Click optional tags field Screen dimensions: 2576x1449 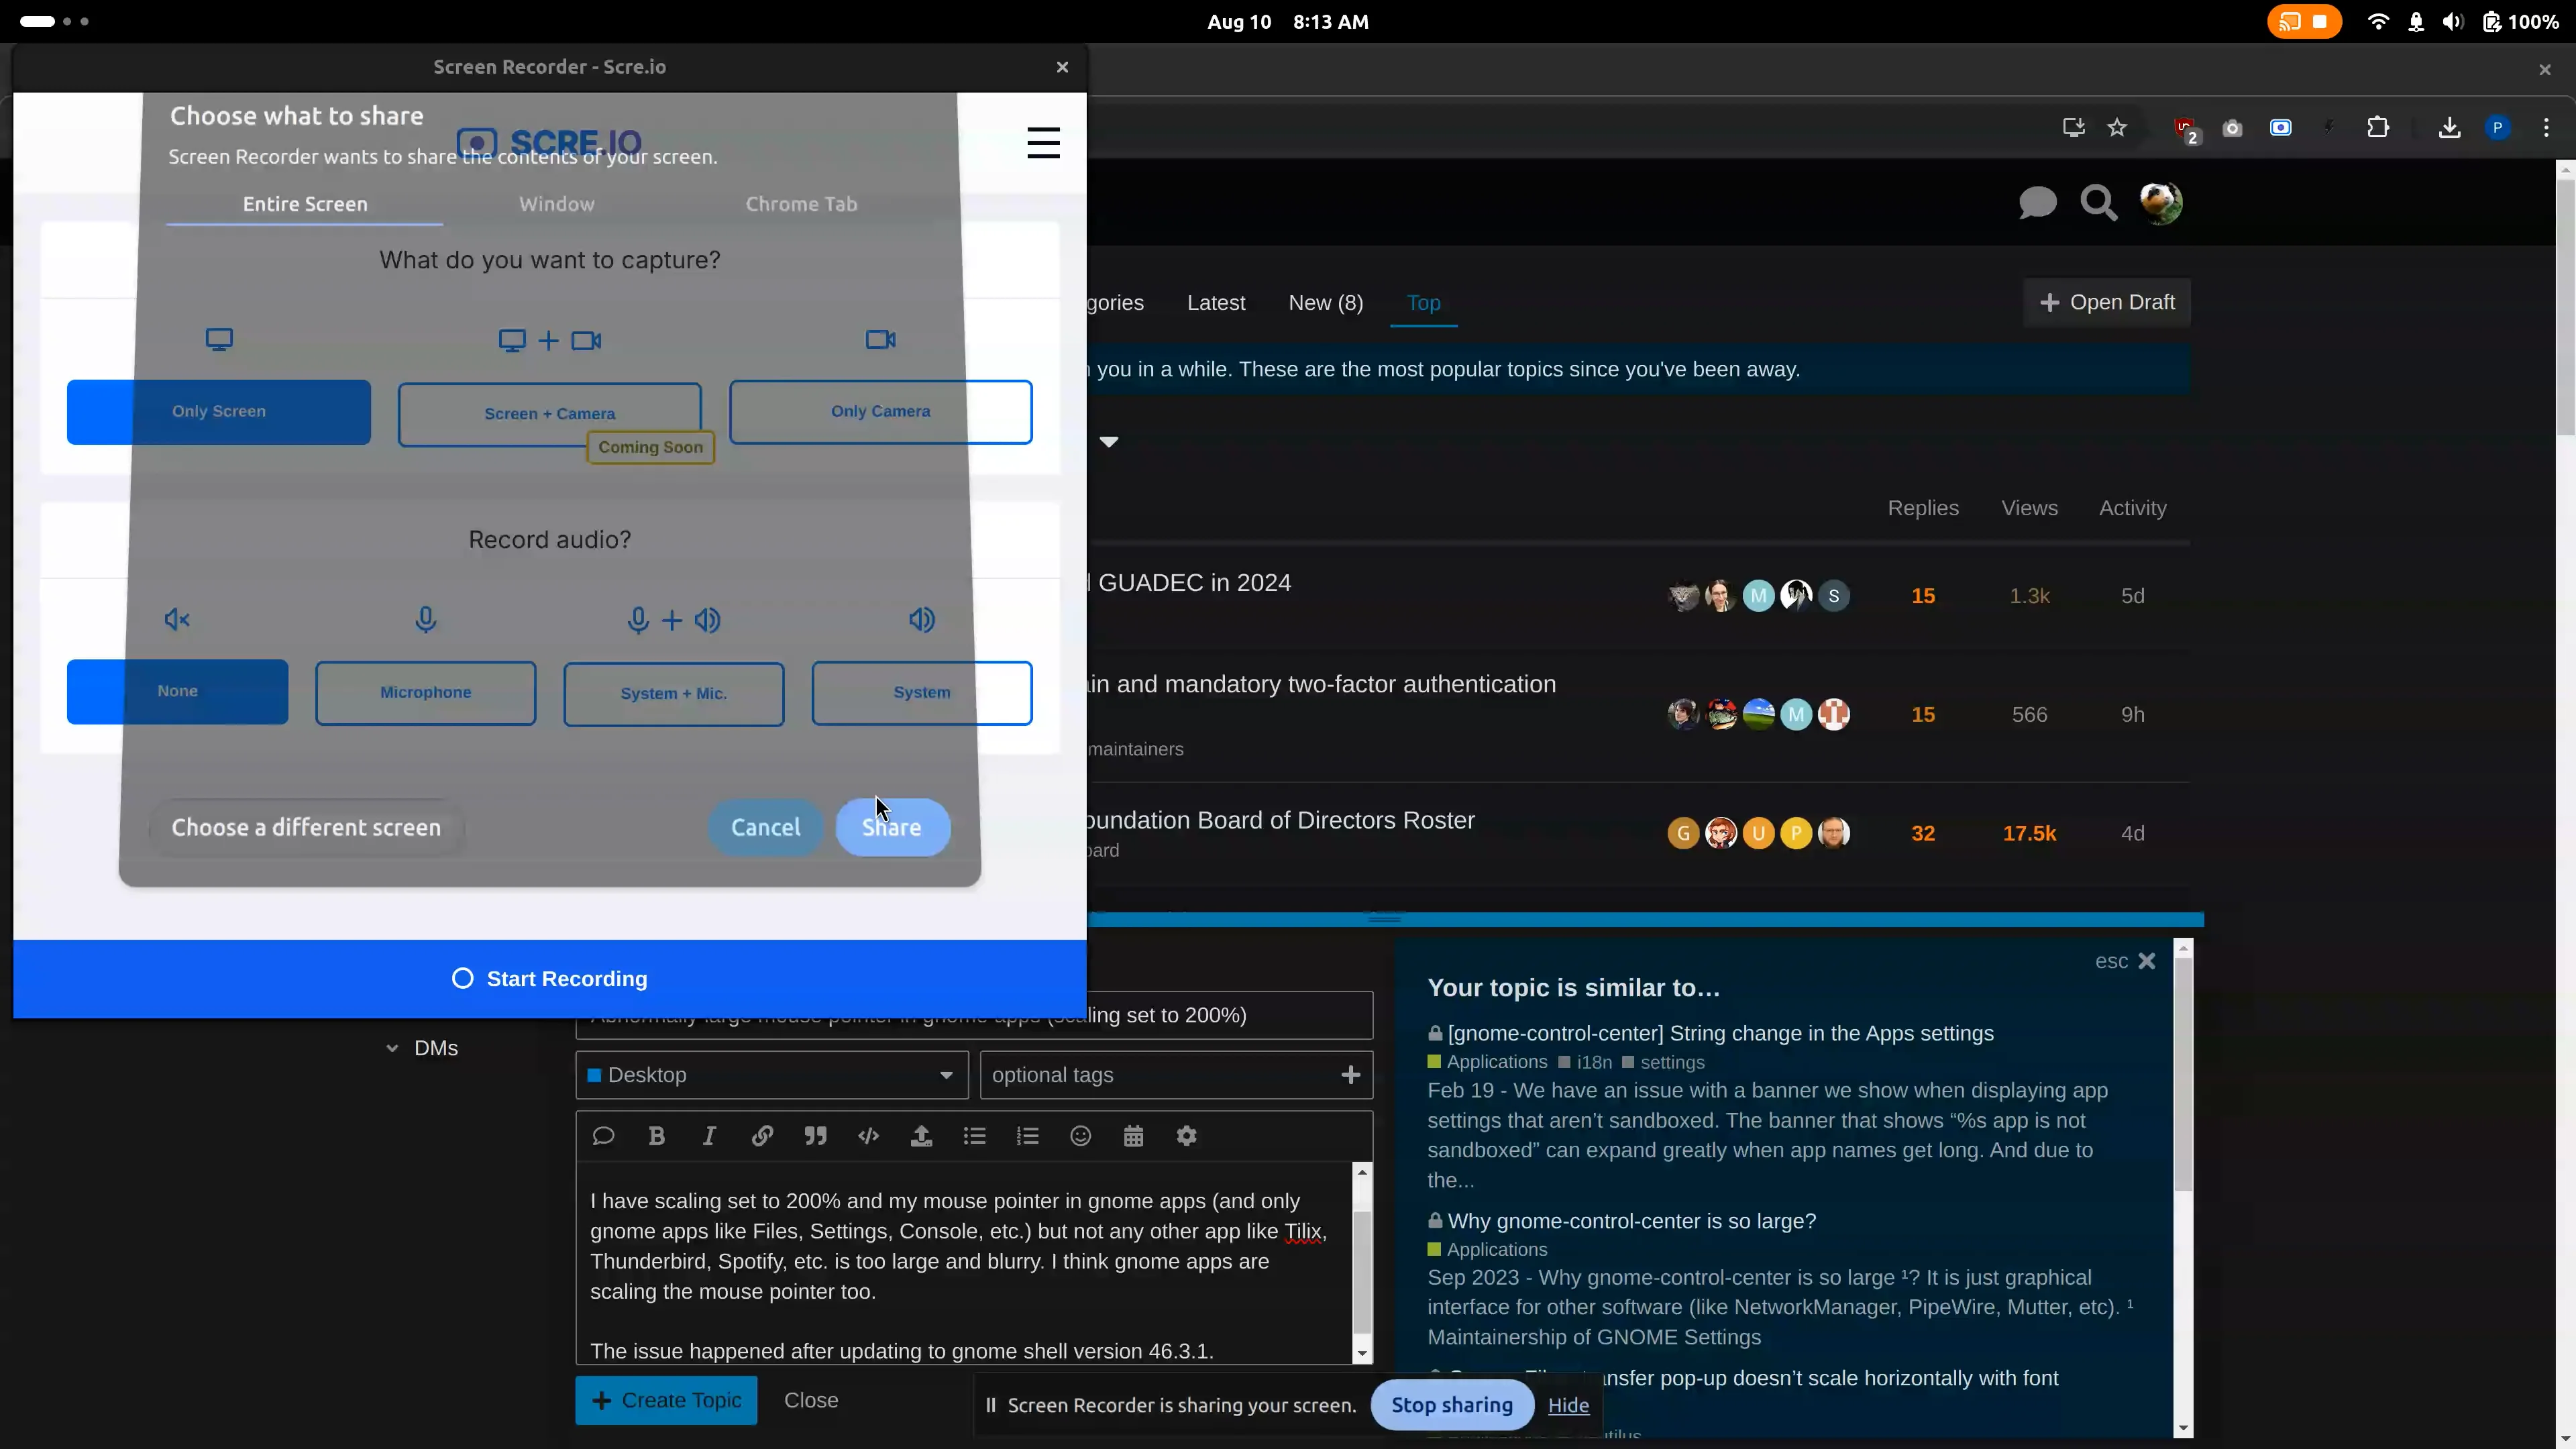pos(1176,1075)
